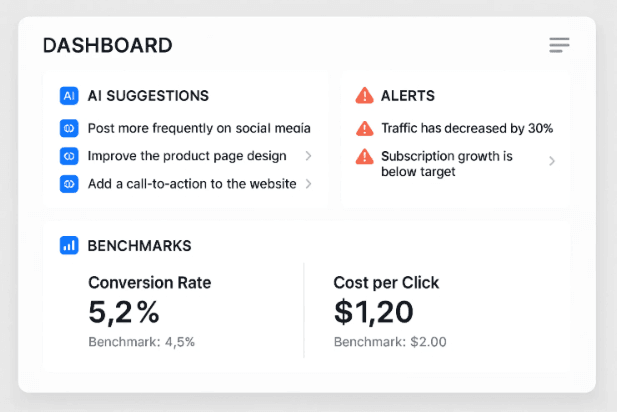Click icon beside Post more frequently suggestion

69,128
